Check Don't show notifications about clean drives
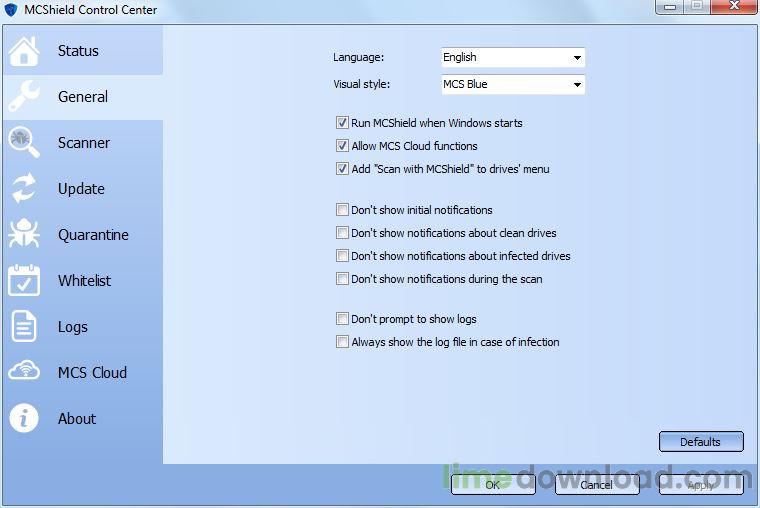 (342, 233)
